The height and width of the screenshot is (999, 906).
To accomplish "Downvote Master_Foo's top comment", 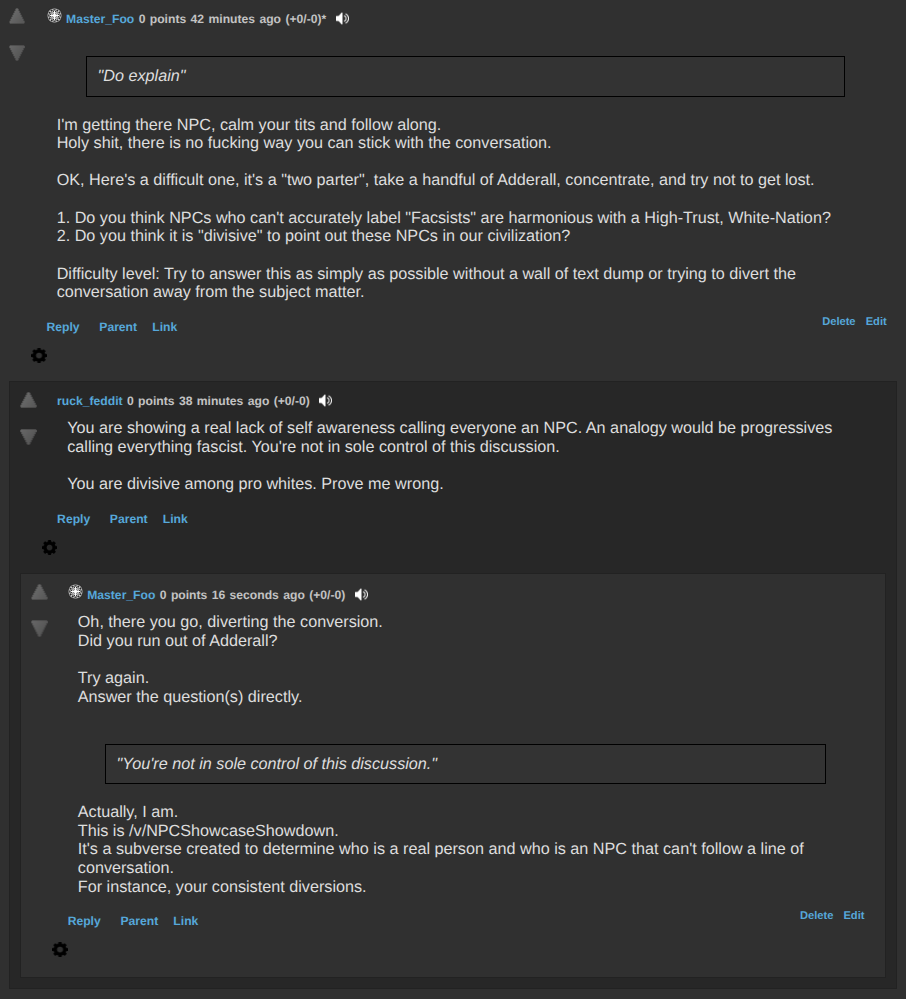I will [16, 52].
